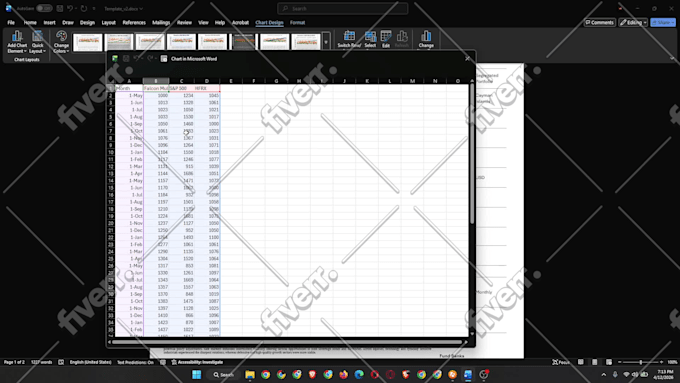Switch to Print Layout view
This screenshot has height=383, width=680.
(595, 362)
